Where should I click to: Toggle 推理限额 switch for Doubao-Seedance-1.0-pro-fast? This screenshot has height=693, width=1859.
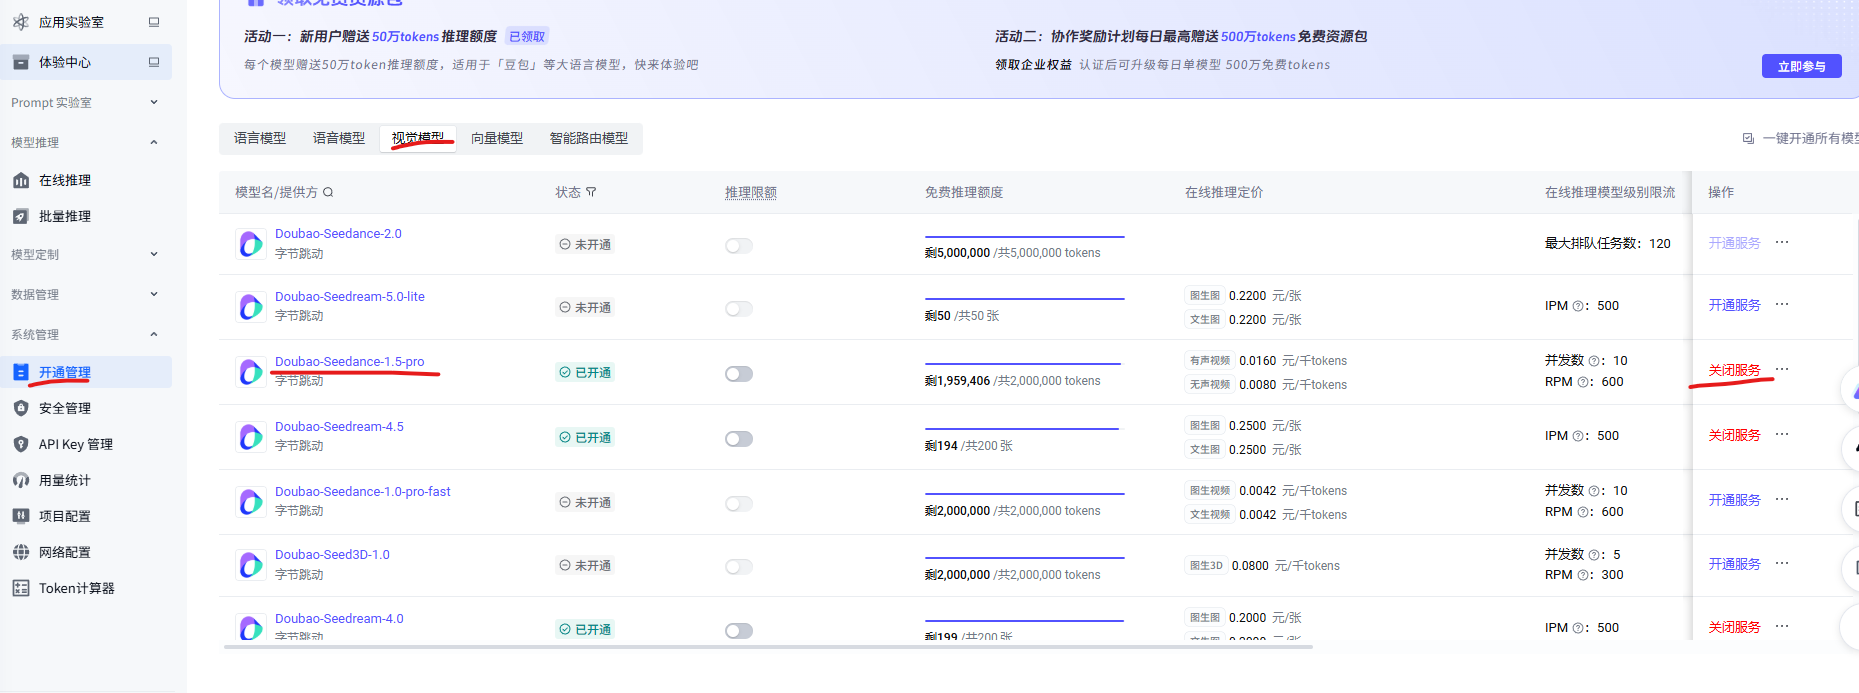(739, 504)
